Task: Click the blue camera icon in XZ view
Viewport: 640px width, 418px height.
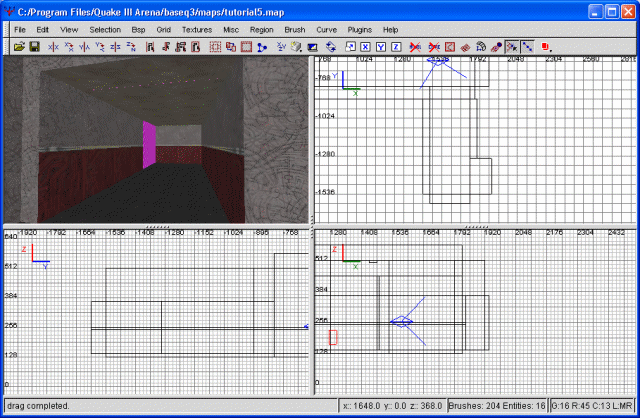Action: click(402, 322)
